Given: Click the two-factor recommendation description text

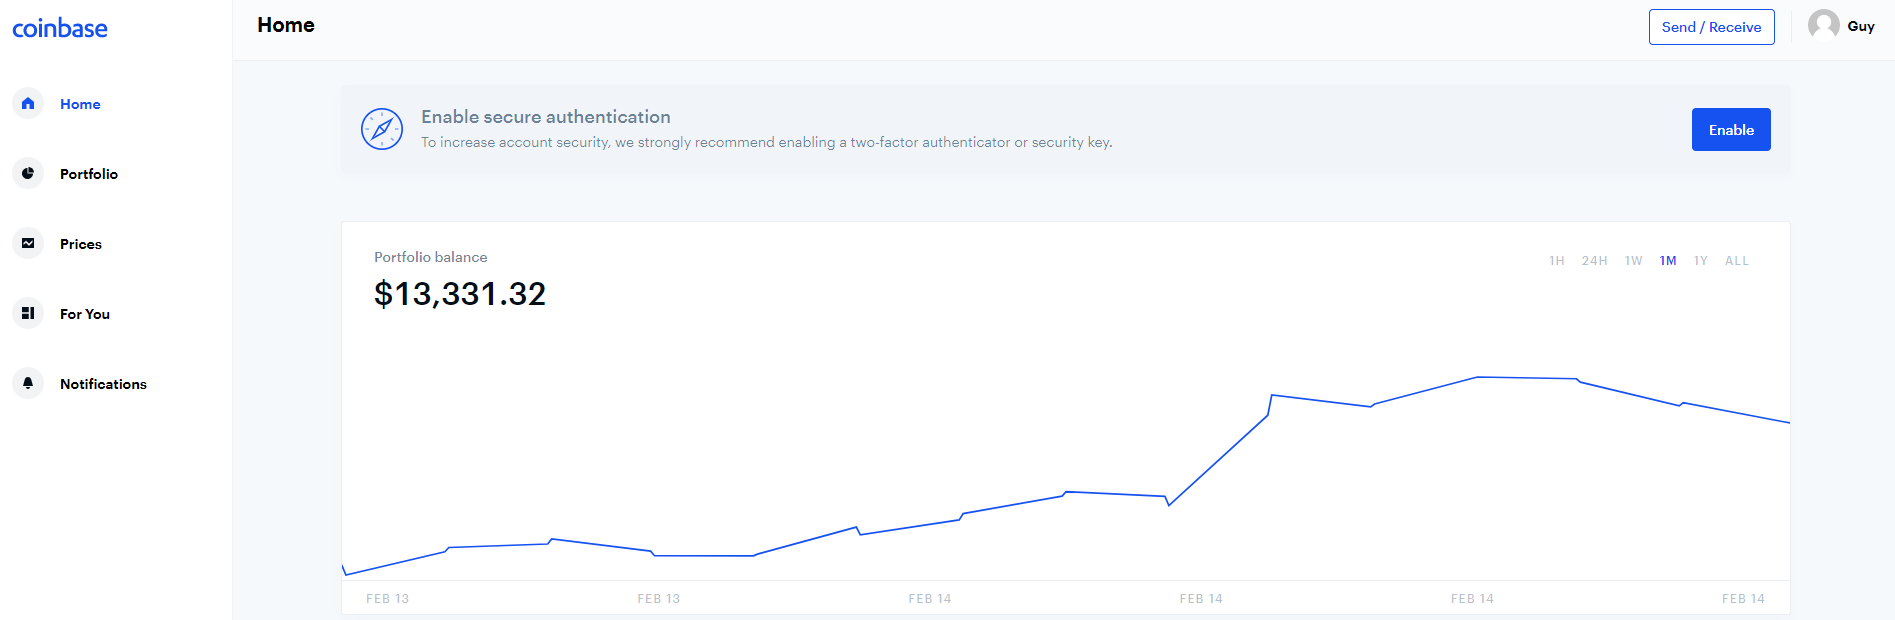Looking at the screenshot, I should coord(767,142).
